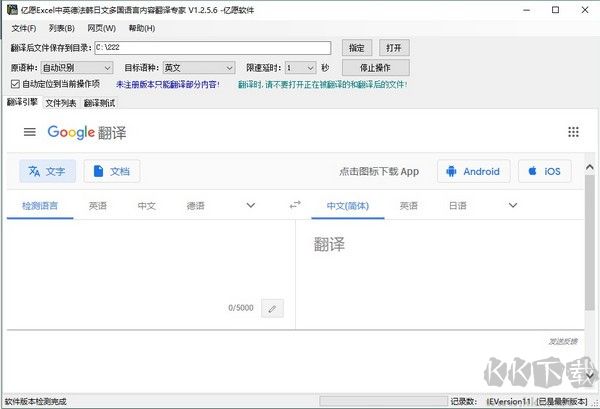
Task: Open the target language dropdown (英文)
Action: (x=199, y=68)
